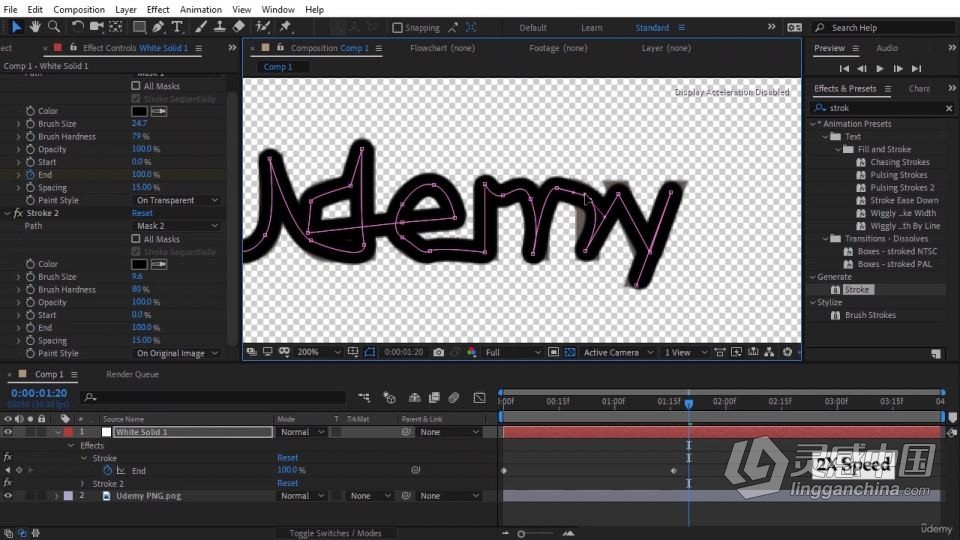Click the timeline zoom slider handle

point(521,534)
